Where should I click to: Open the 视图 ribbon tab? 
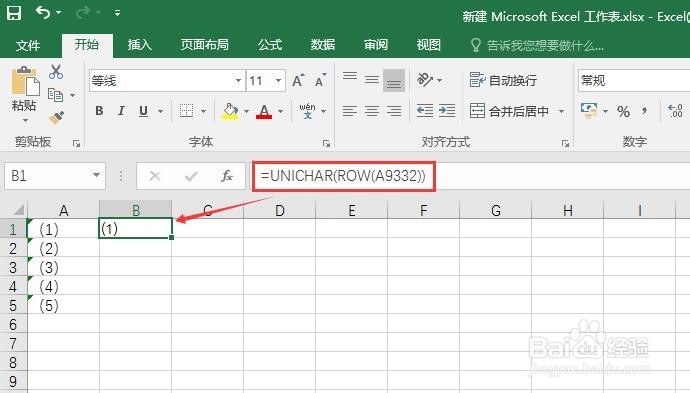[429, 44]
